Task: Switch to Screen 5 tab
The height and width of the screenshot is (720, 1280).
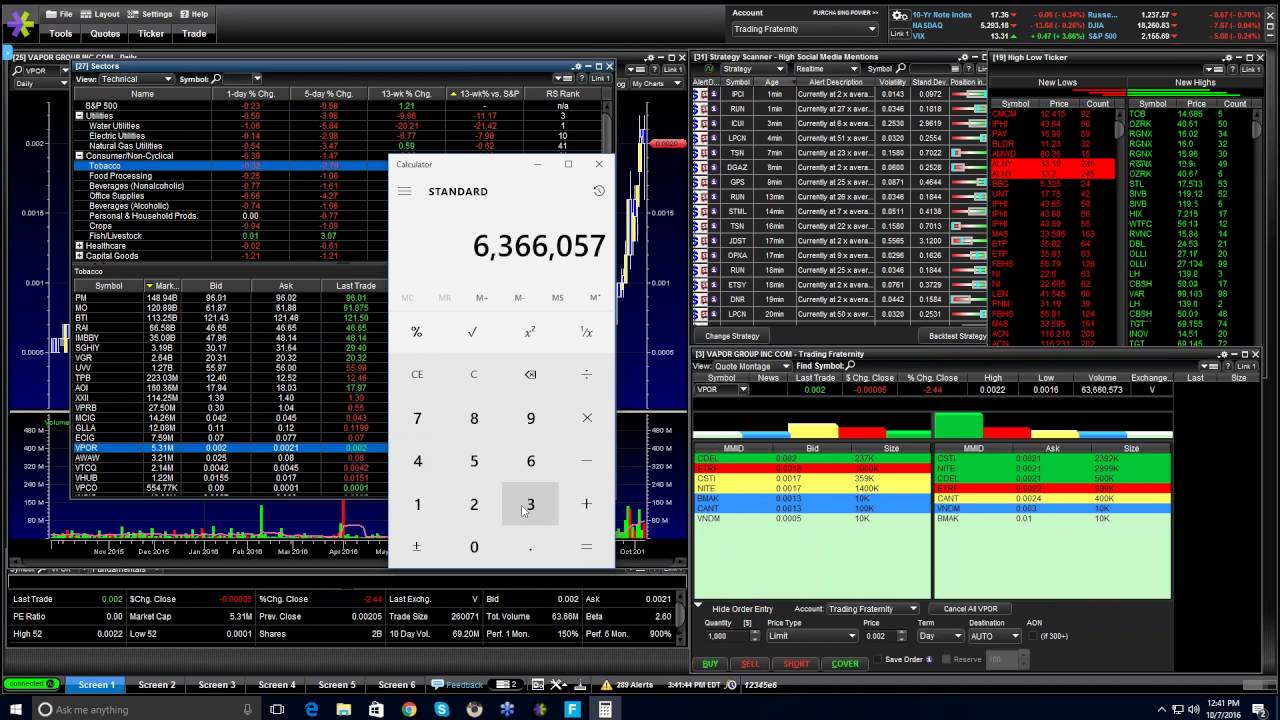Action: click(337, 685)
